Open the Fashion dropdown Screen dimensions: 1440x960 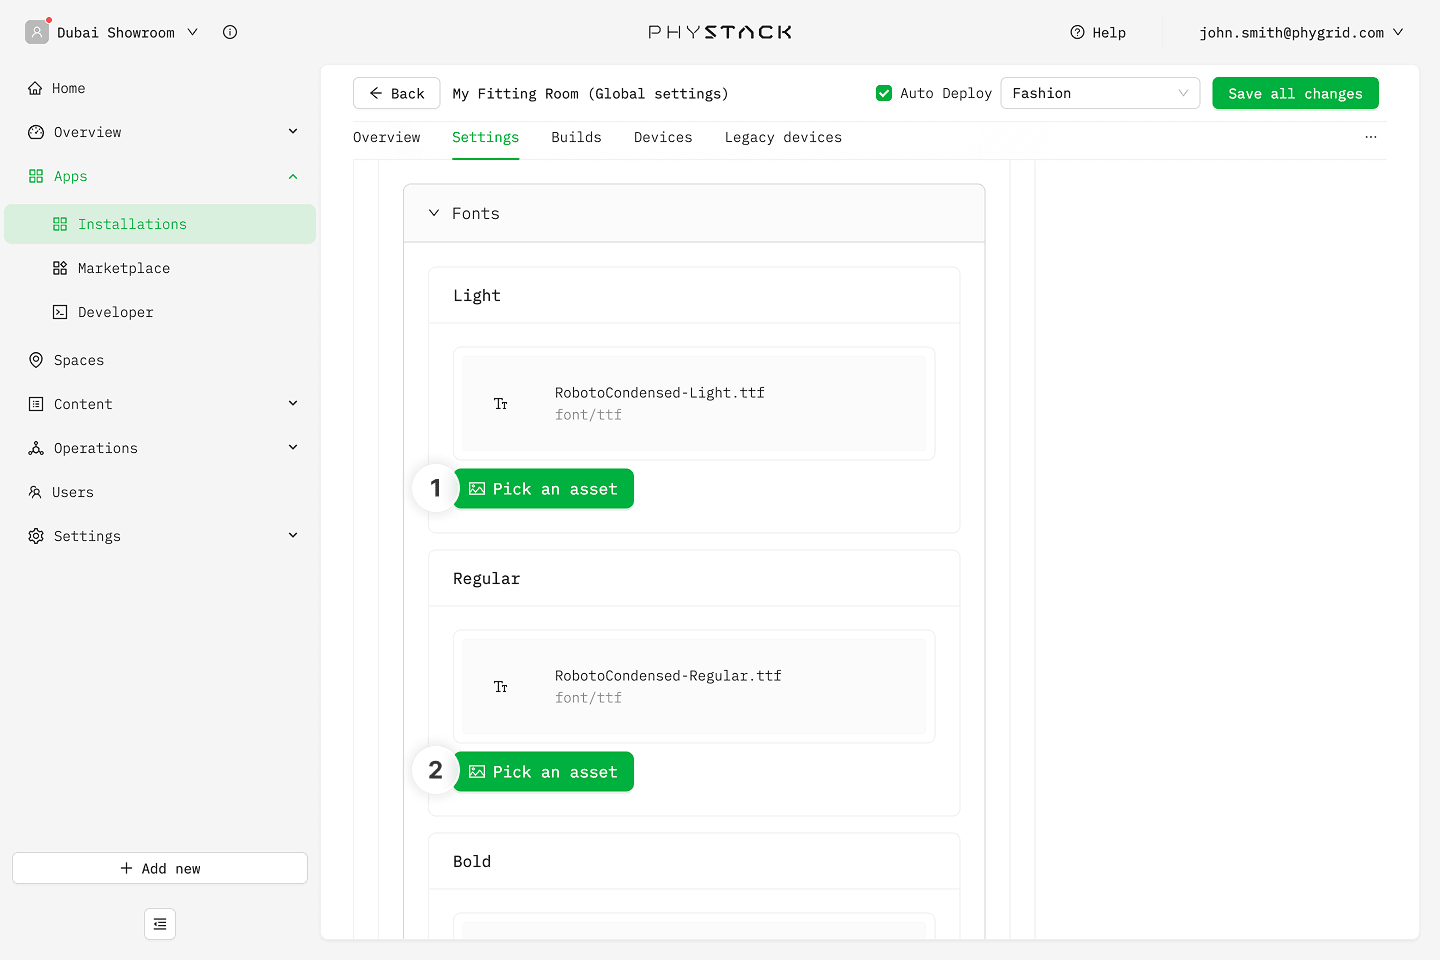point(1100,93)
